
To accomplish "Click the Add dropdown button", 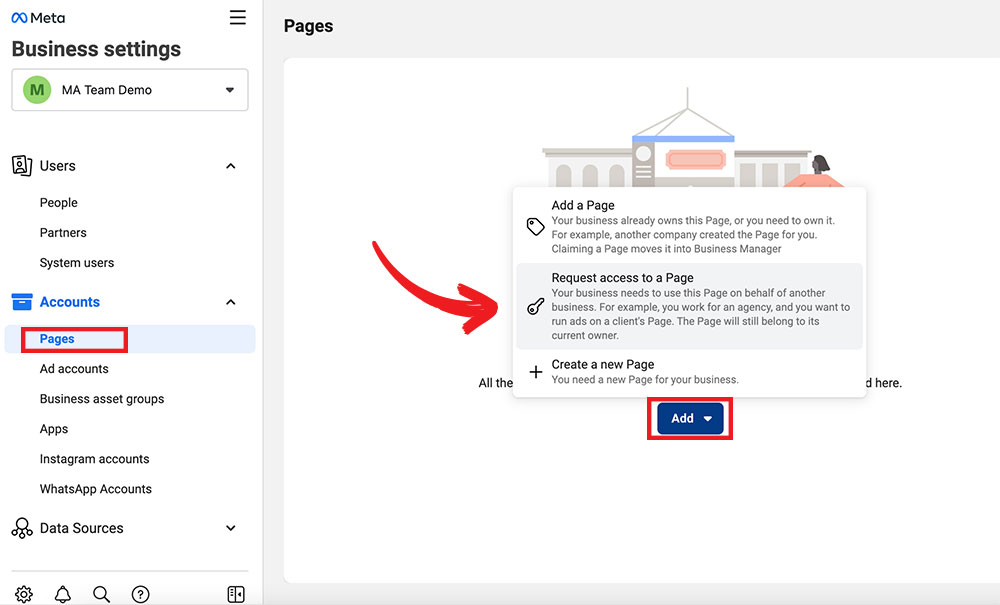I will click(691, 419).
